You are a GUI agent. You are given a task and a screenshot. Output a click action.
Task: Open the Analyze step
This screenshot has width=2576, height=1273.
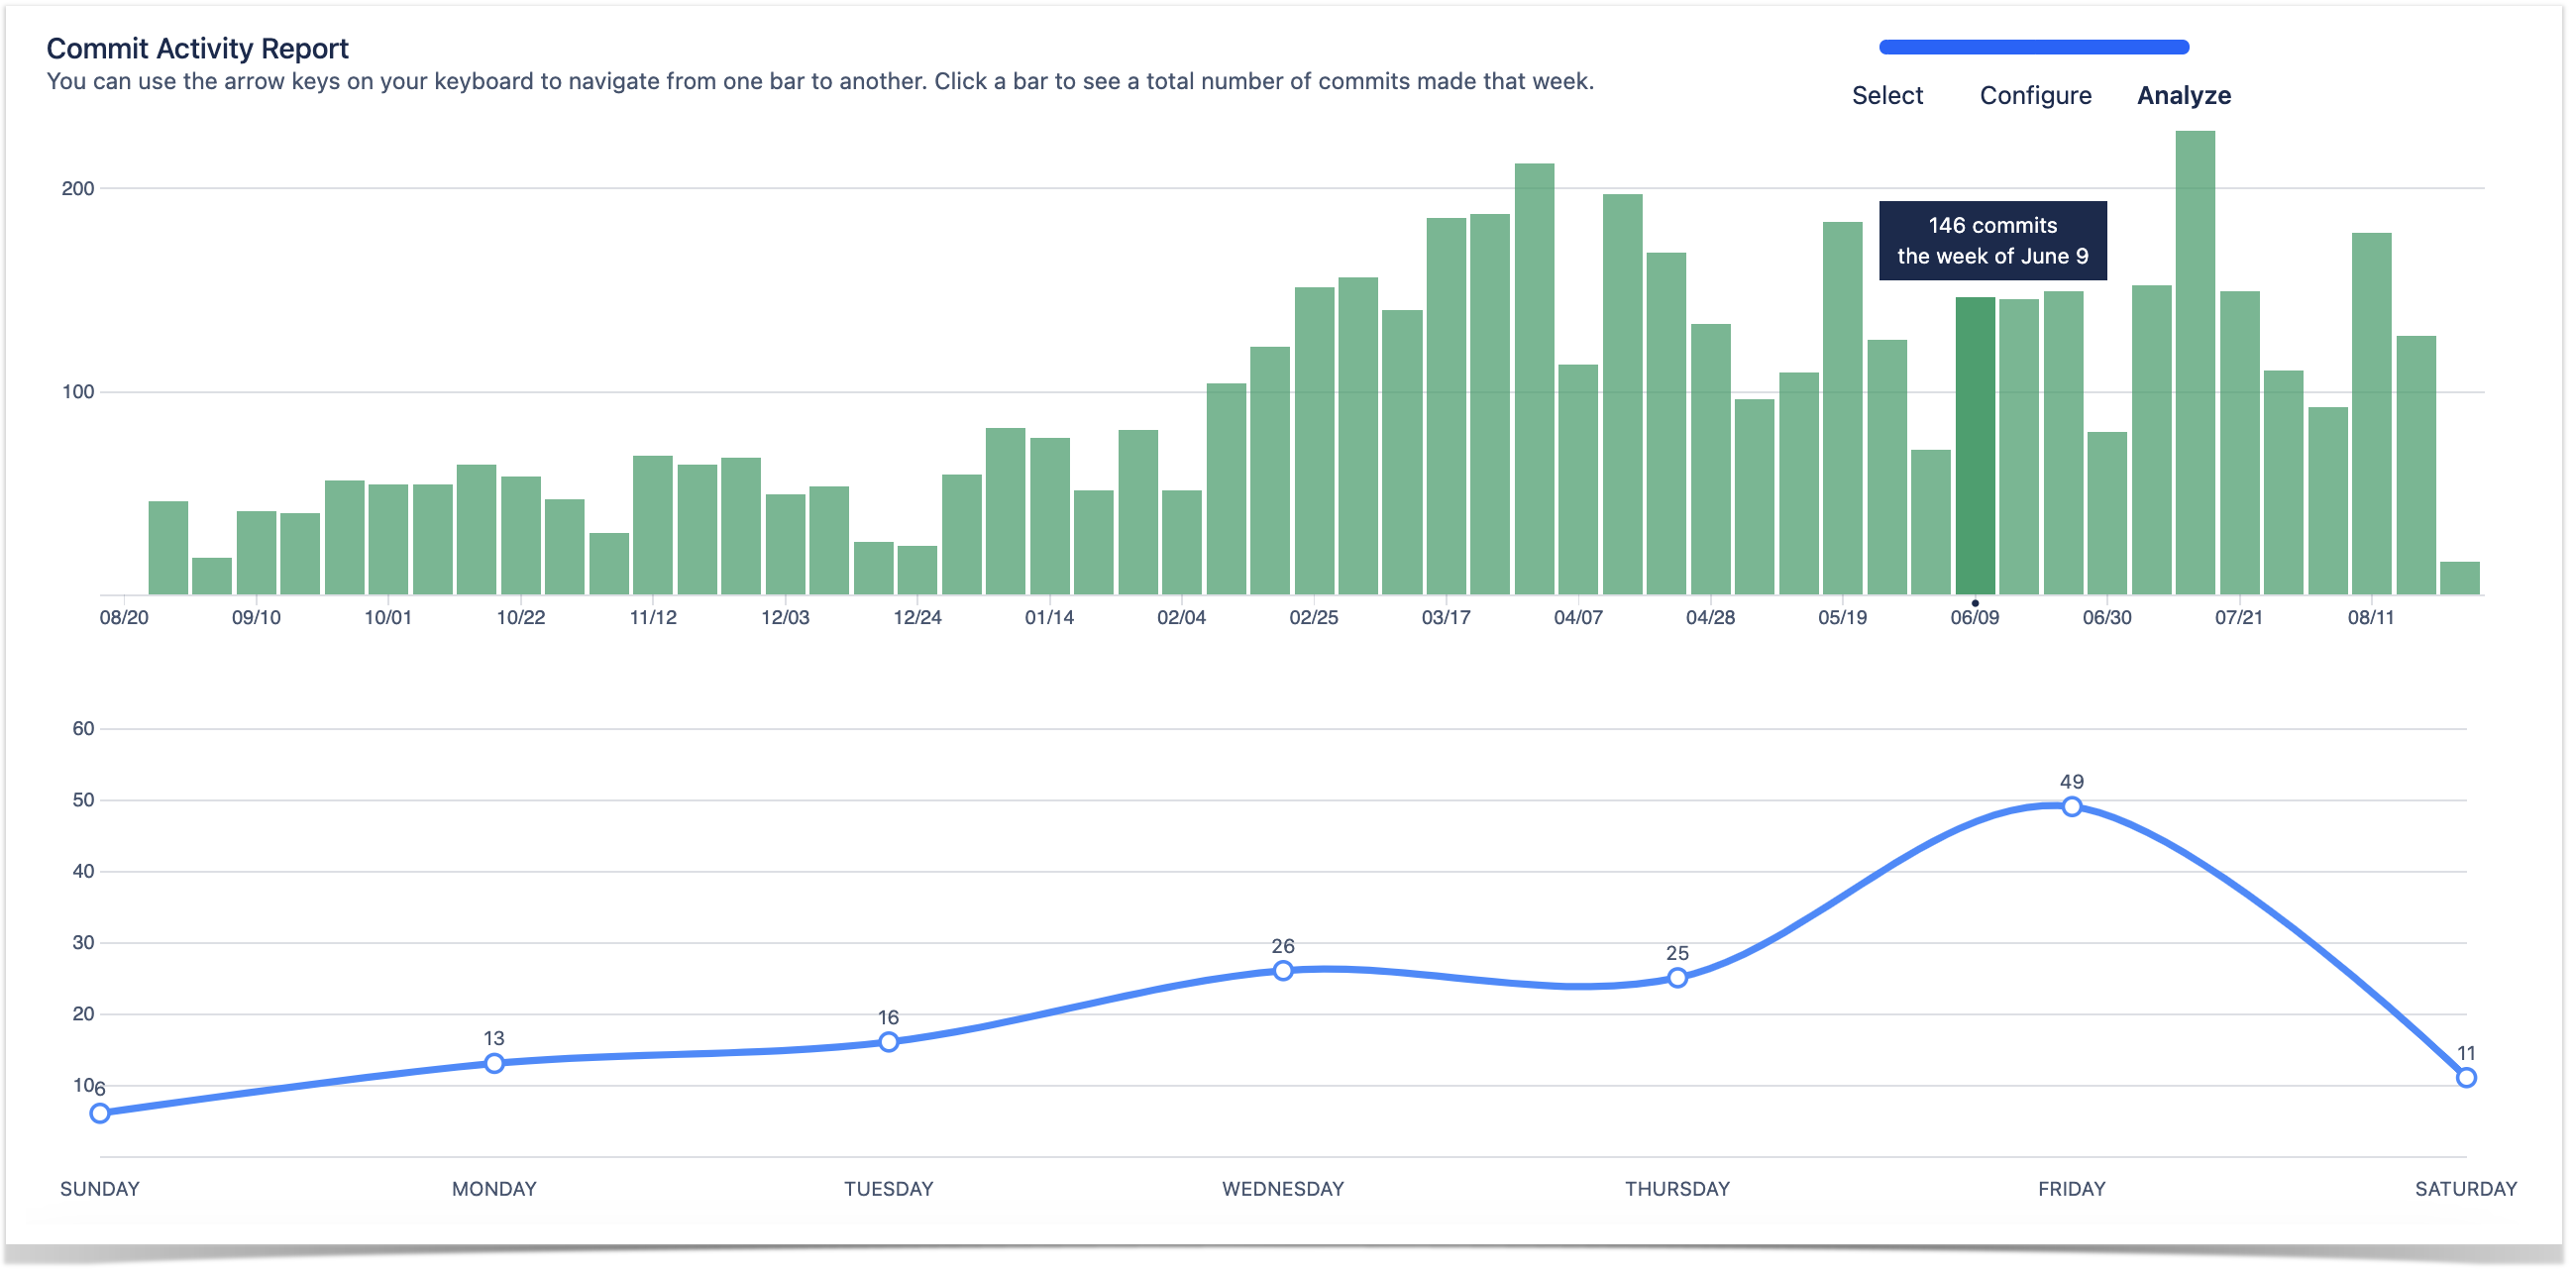[x=2184, y=96]
